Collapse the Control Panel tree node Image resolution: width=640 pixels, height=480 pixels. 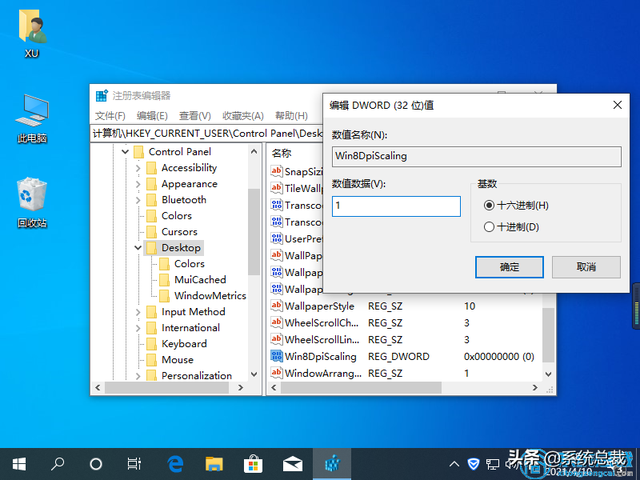click(x=125, y=152)
